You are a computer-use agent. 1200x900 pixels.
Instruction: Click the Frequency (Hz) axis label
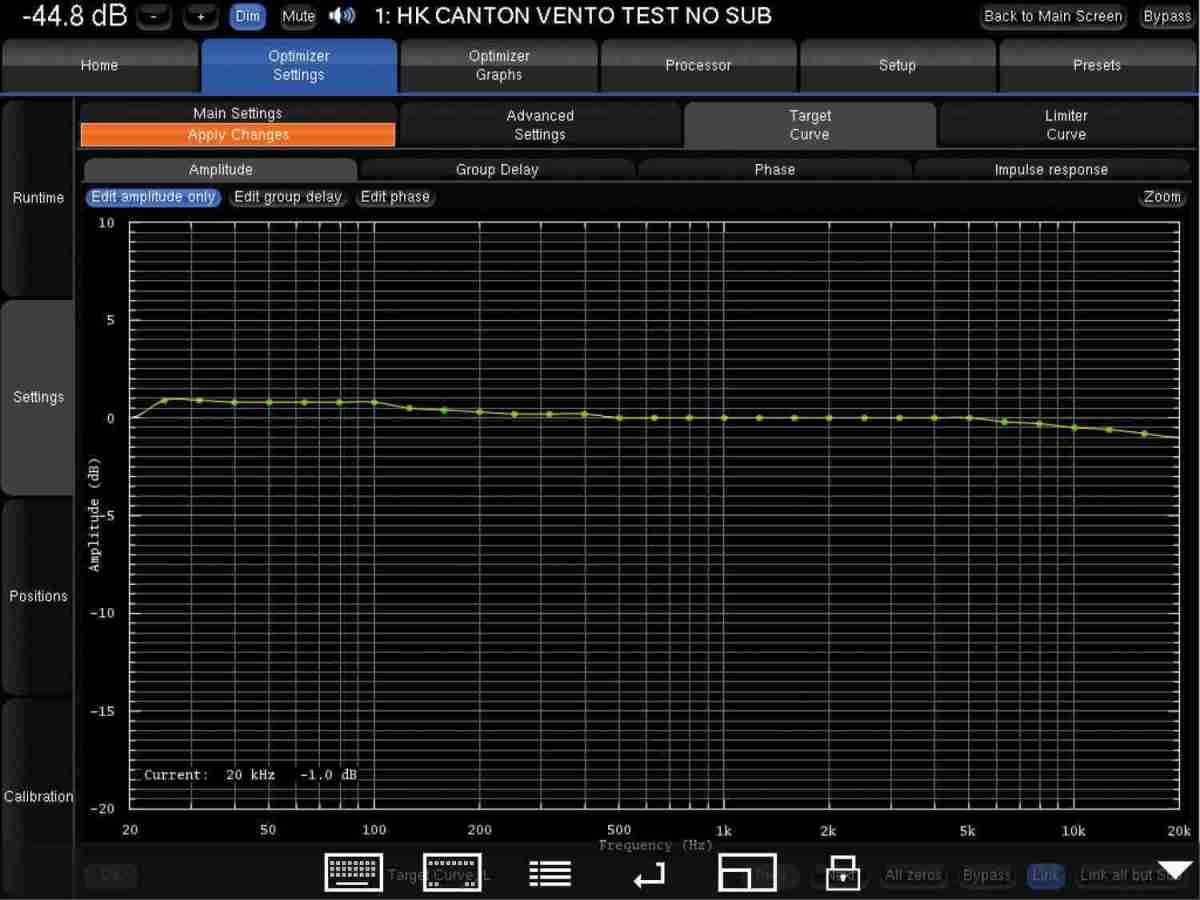[656, 846]
